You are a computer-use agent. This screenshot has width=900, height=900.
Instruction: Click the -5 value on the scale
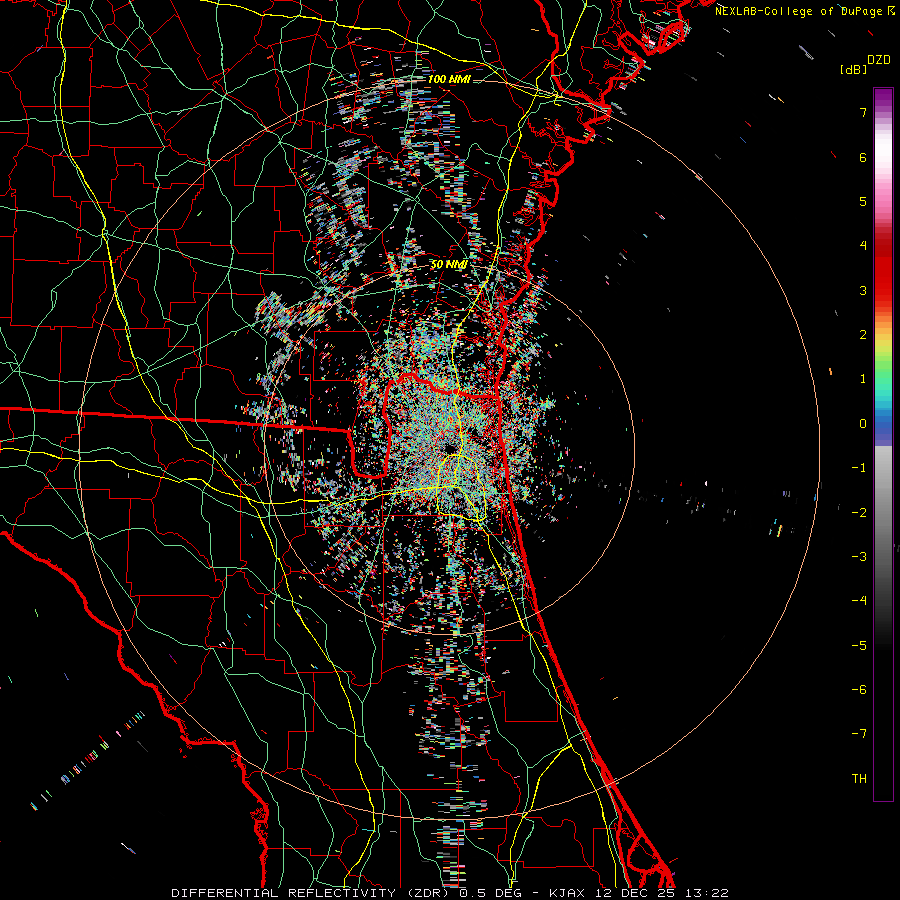[x=859, y=646]
